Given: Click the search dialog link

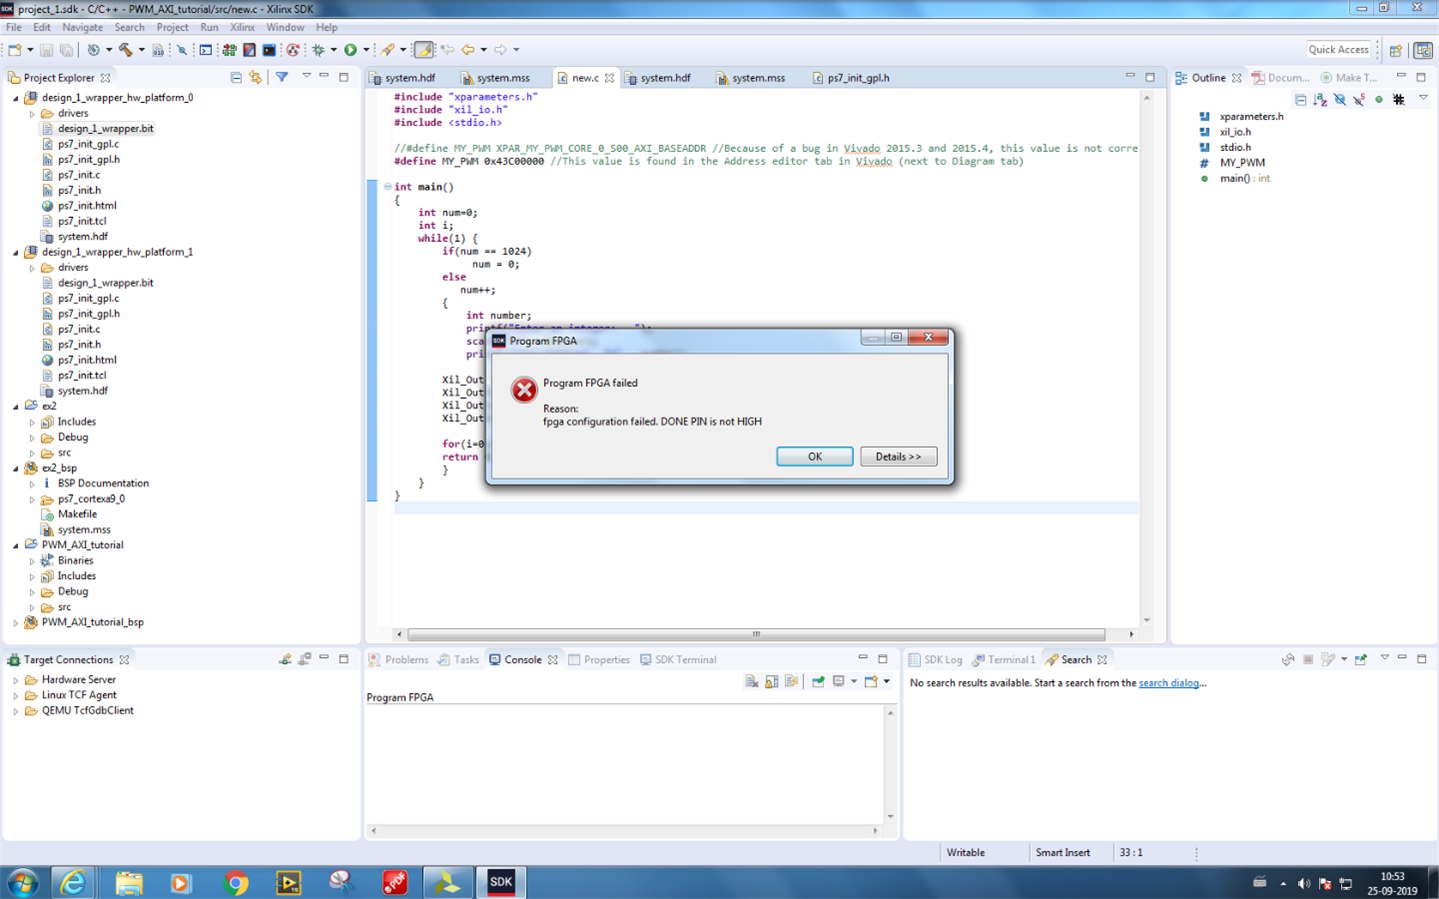Looking at the screenshot, I should [x=1169, y=683].
